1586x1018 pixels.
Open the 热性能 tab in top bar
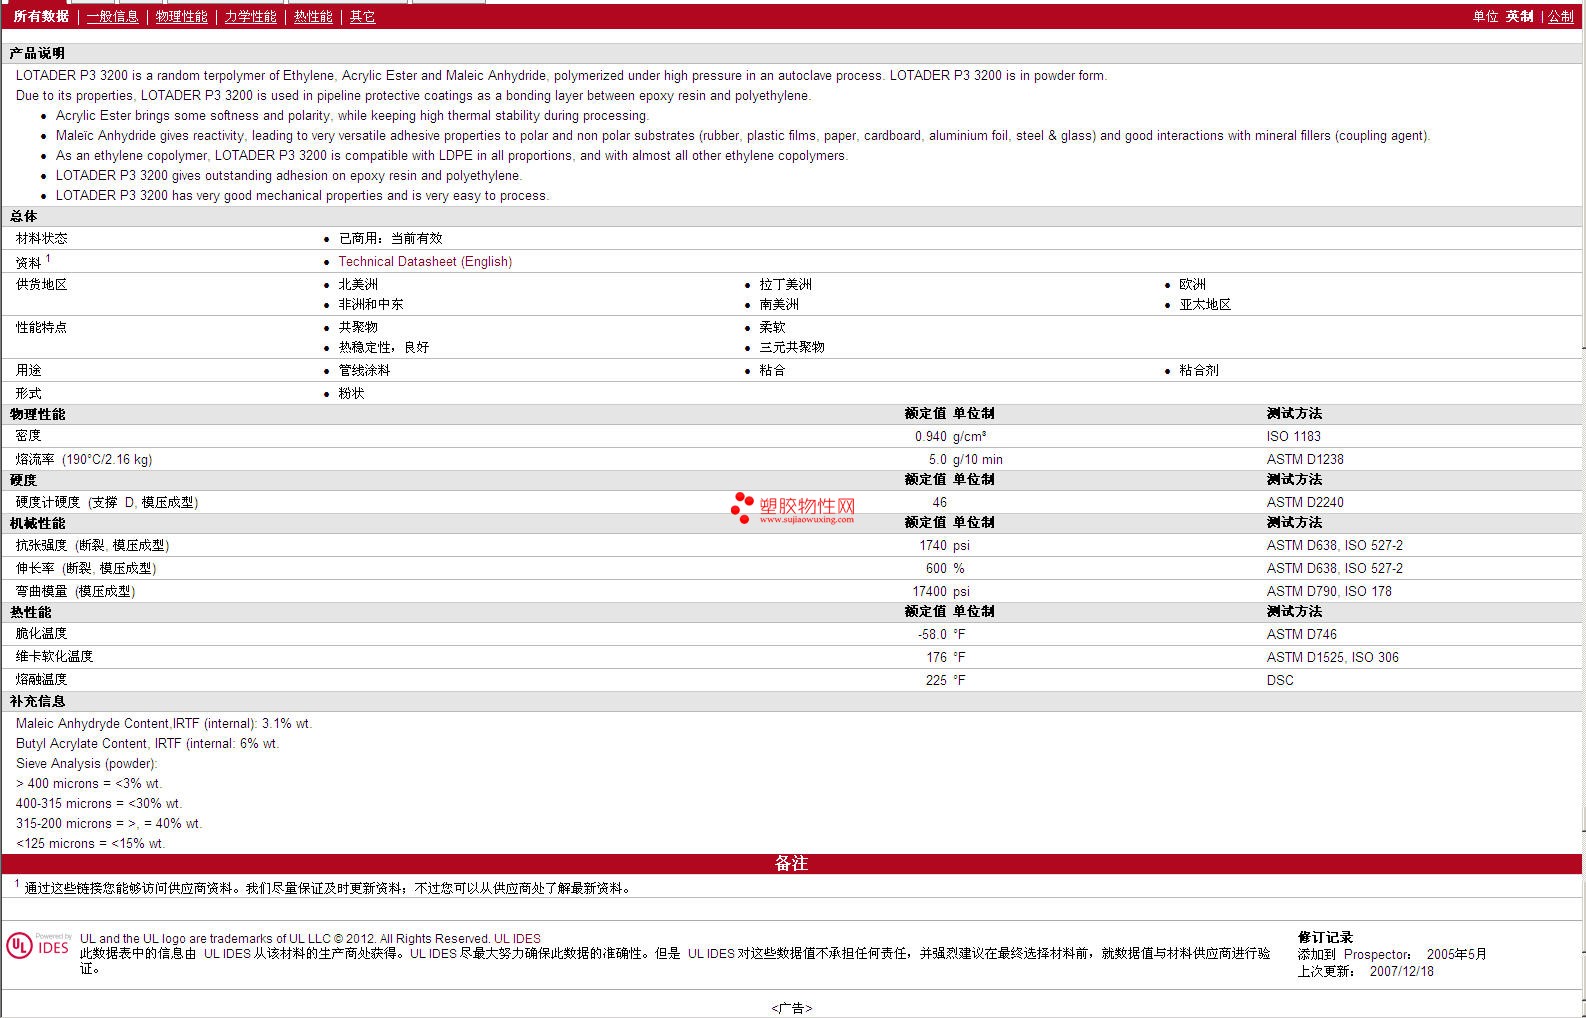pos(313,17)
